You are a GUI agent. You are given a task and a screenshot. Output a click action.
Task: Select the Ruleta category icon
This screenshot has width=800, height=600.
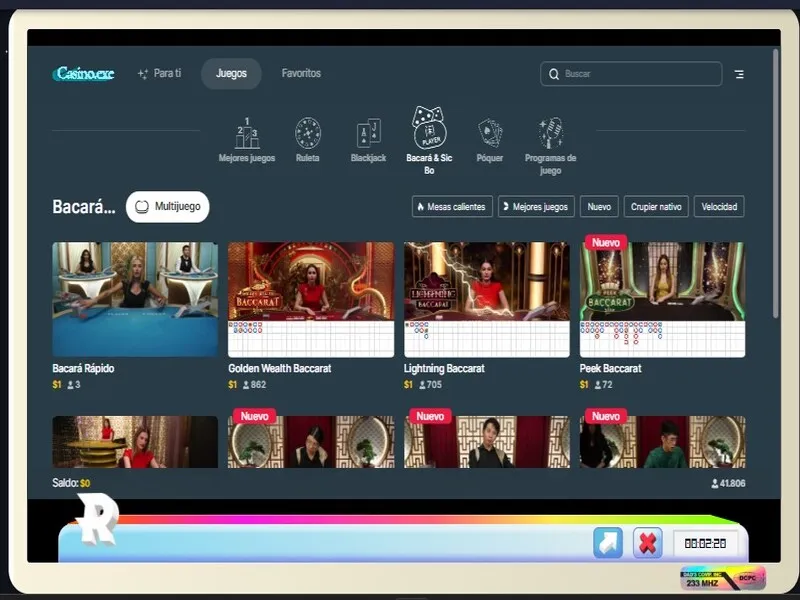[x=308, y=133]
